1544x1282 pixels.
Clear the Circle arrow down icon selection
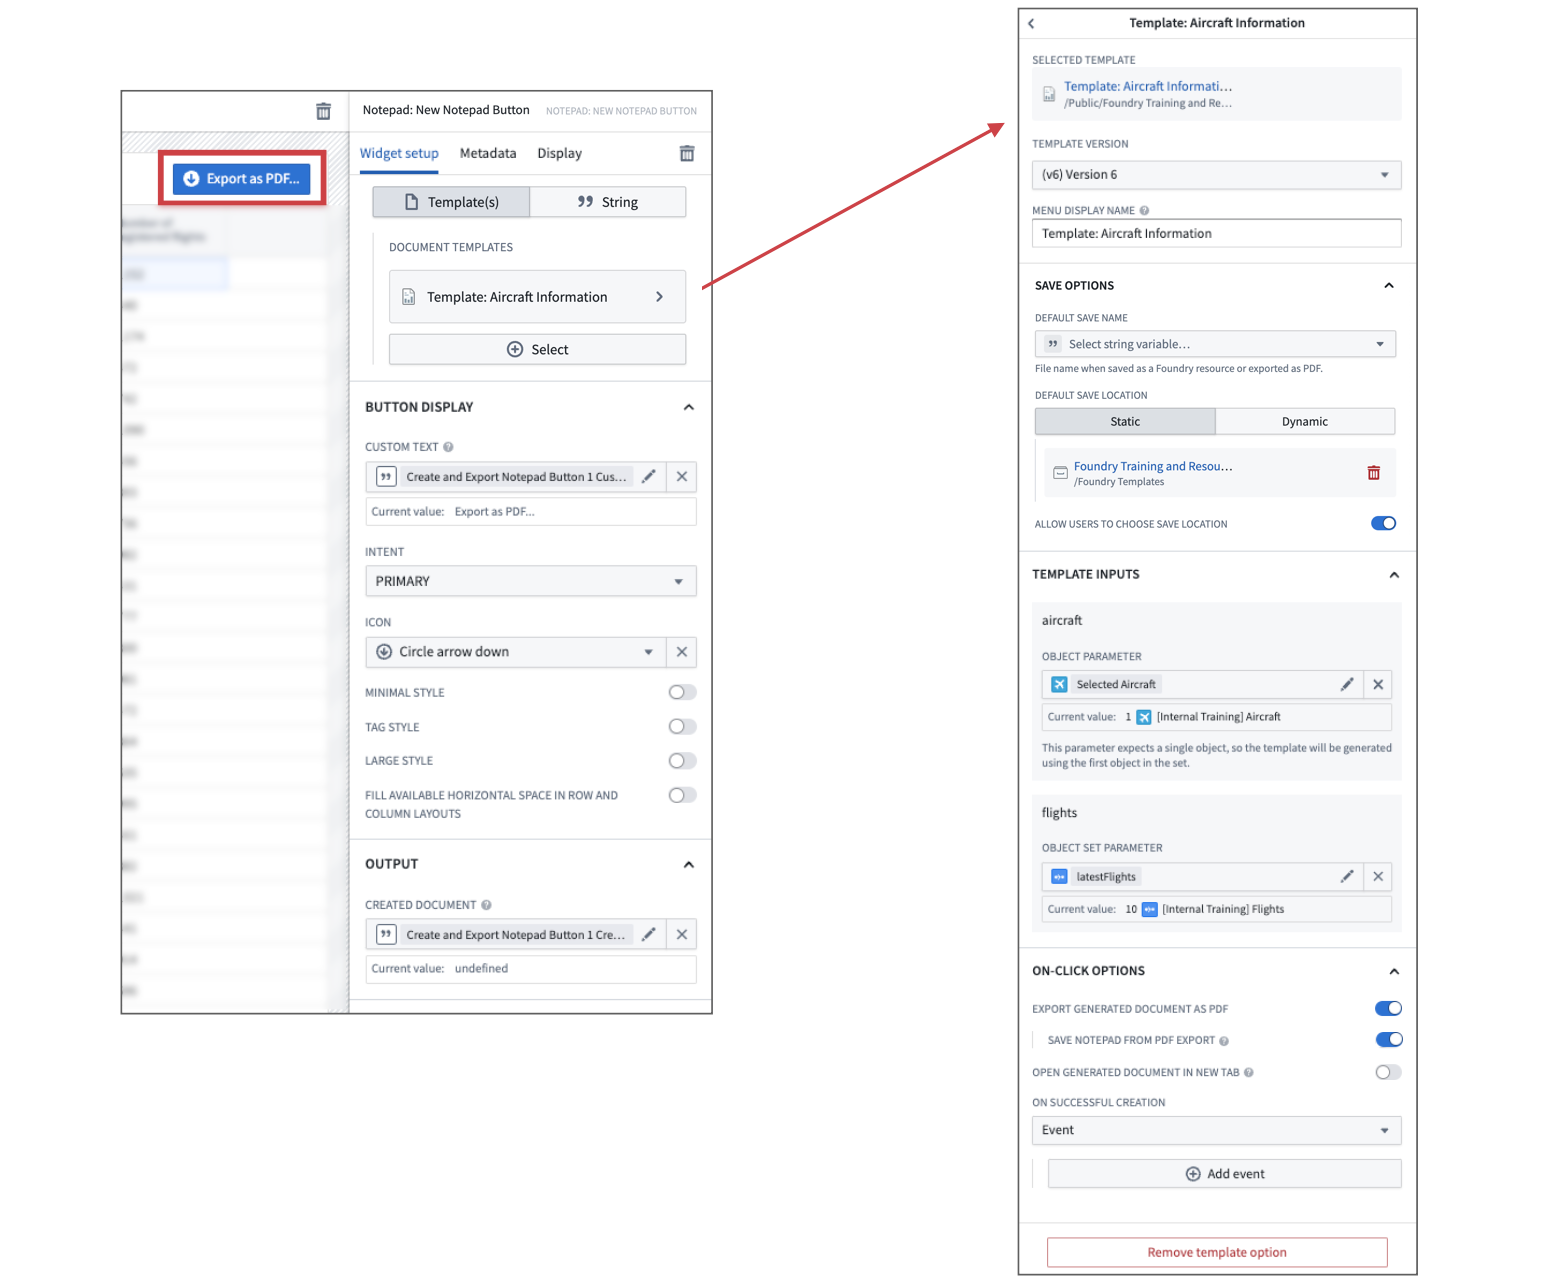(682, 652)
